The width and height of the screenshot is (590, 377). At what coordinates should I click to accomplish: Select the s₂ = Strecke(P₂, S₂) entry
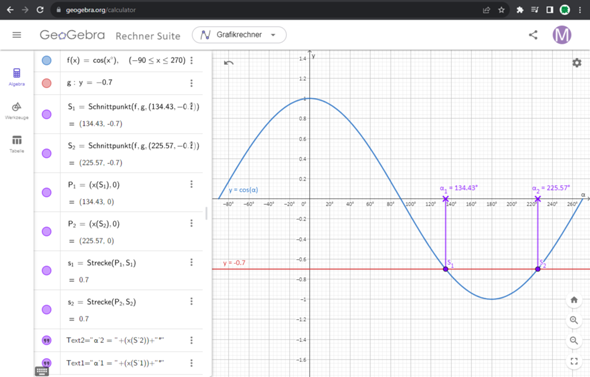[102, 302]
